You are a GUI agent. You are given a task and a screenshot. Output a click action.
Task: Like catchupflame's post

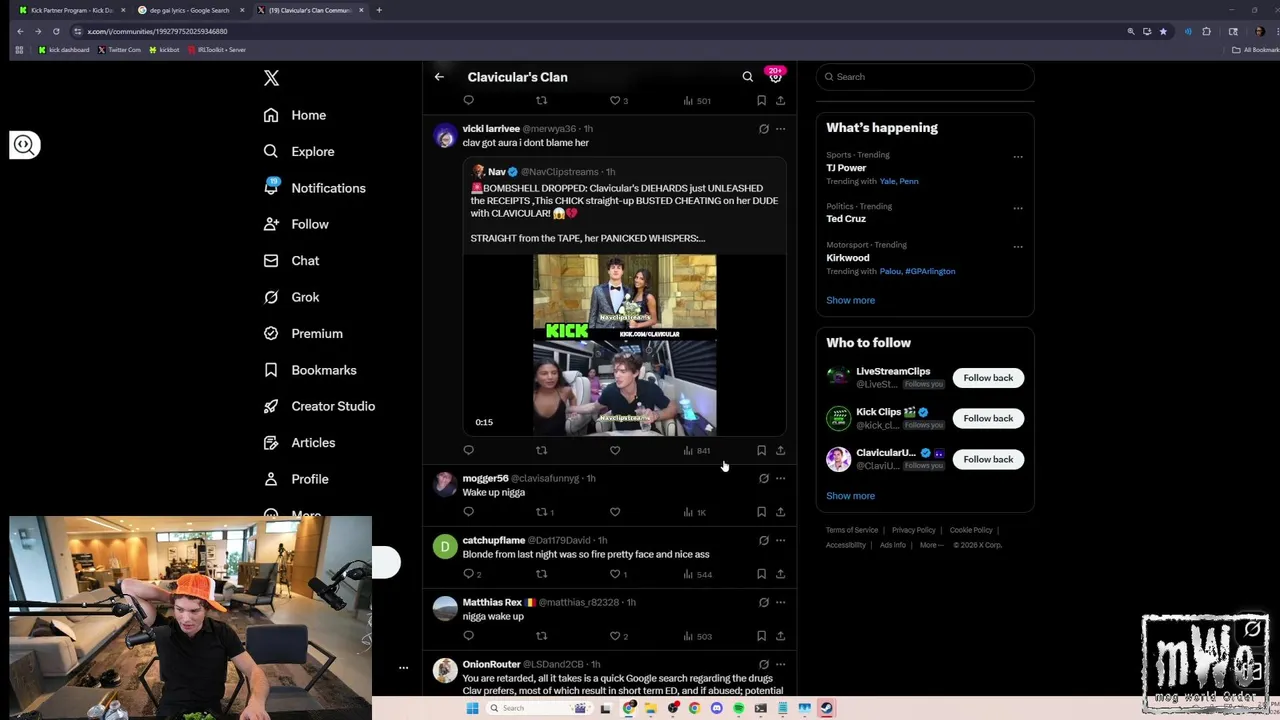pyautogui.click(x=618, y=574)
